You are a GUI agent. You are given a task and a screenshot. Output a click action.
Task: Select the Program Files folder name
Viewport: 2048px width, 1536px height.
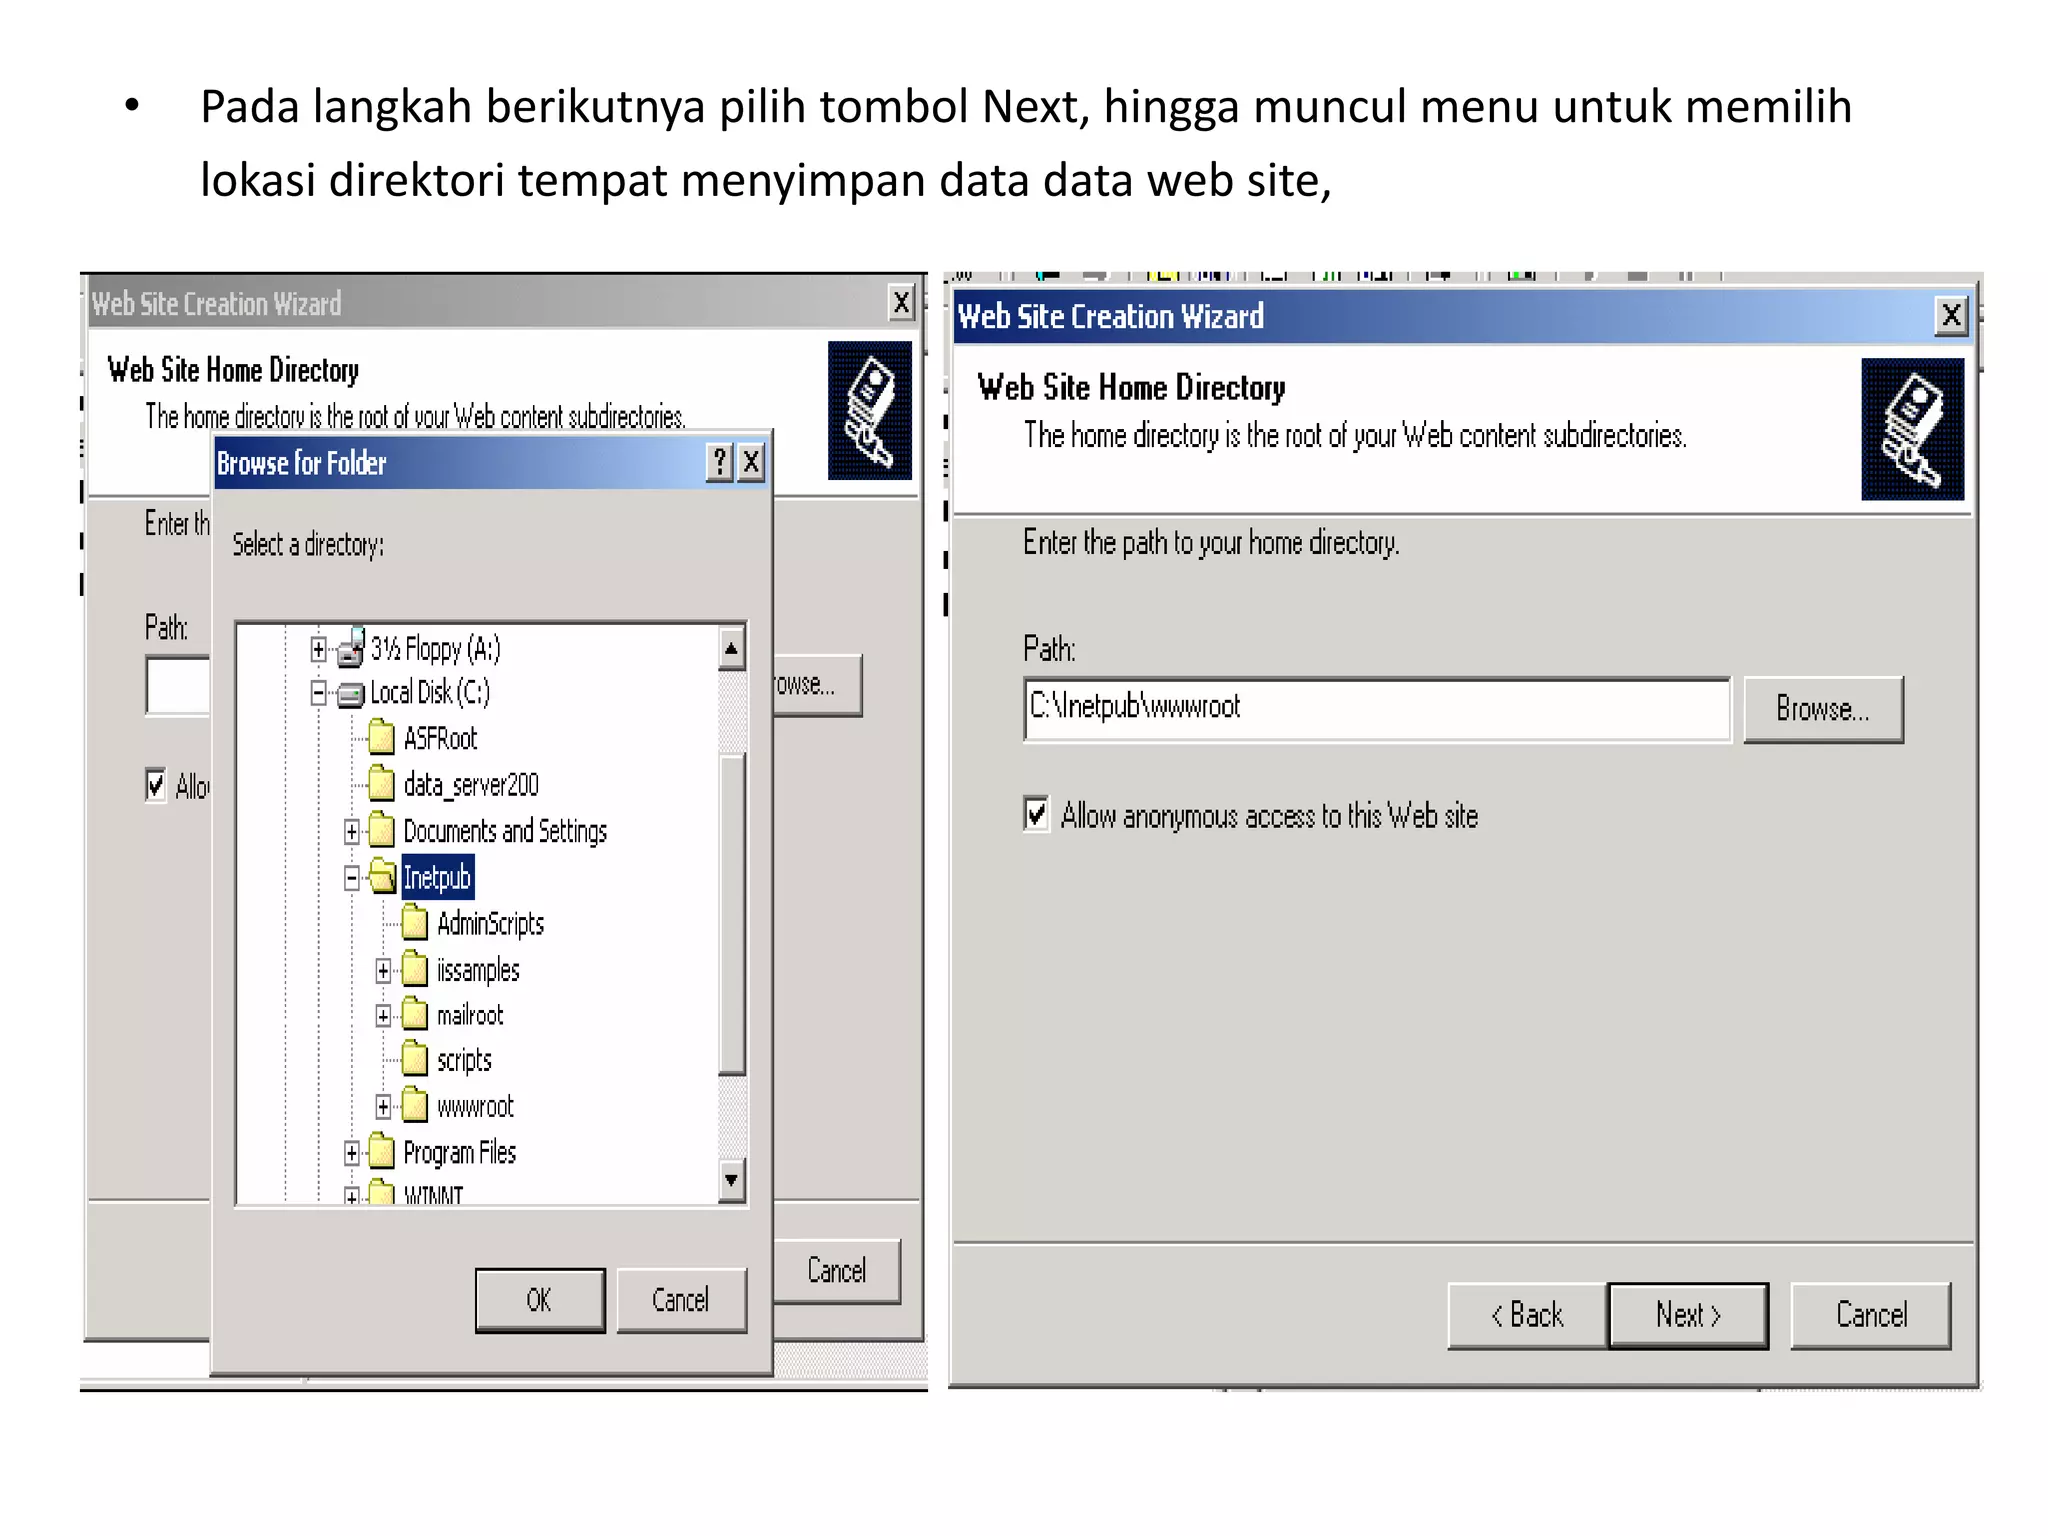pyautogui.click(x=460, y=1153)
